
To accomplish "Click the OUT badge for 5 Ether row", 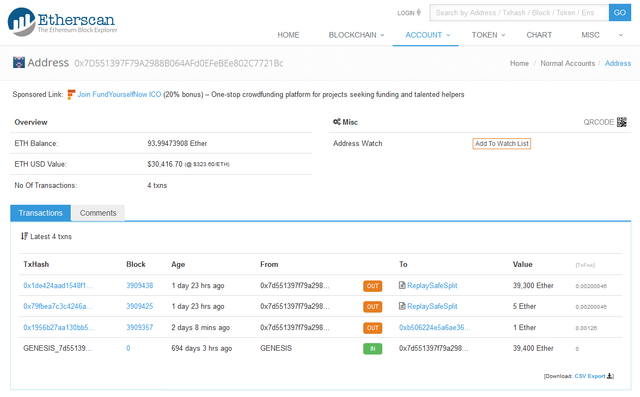I will coord(373,307).
